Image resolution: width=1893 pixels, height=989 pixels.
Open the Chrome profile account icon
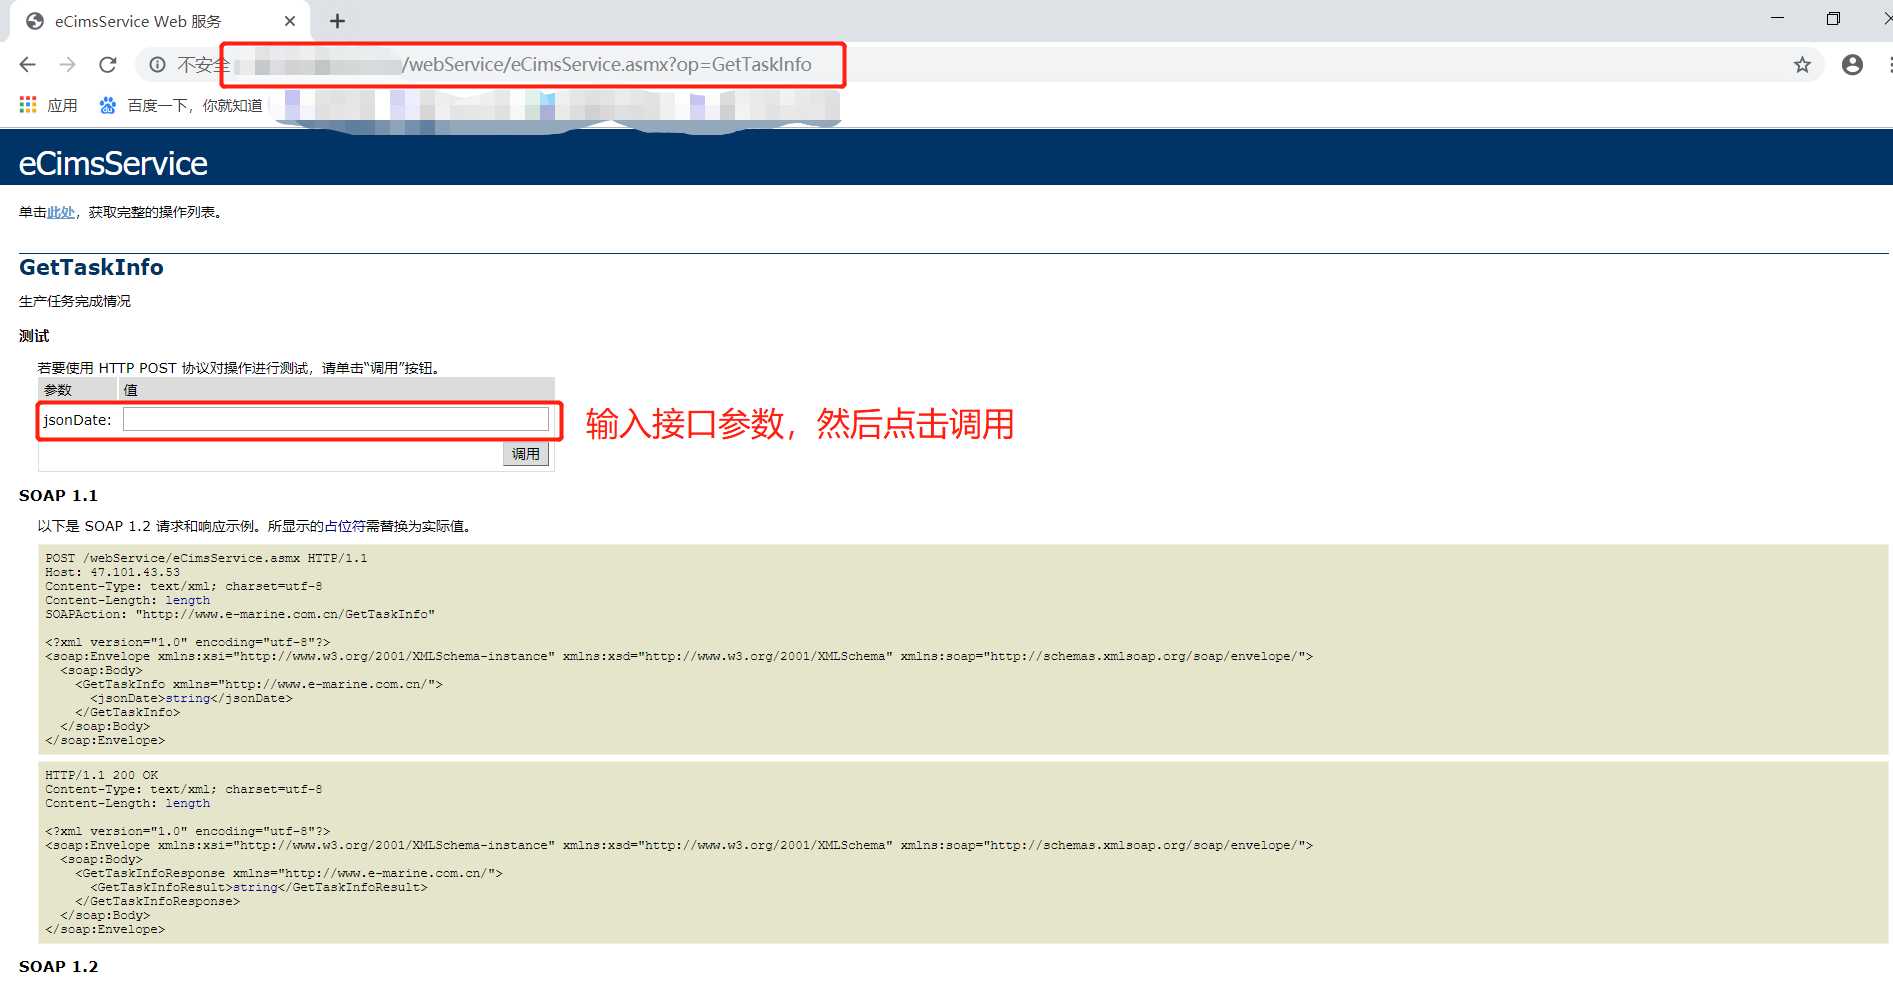point(1852,65)
